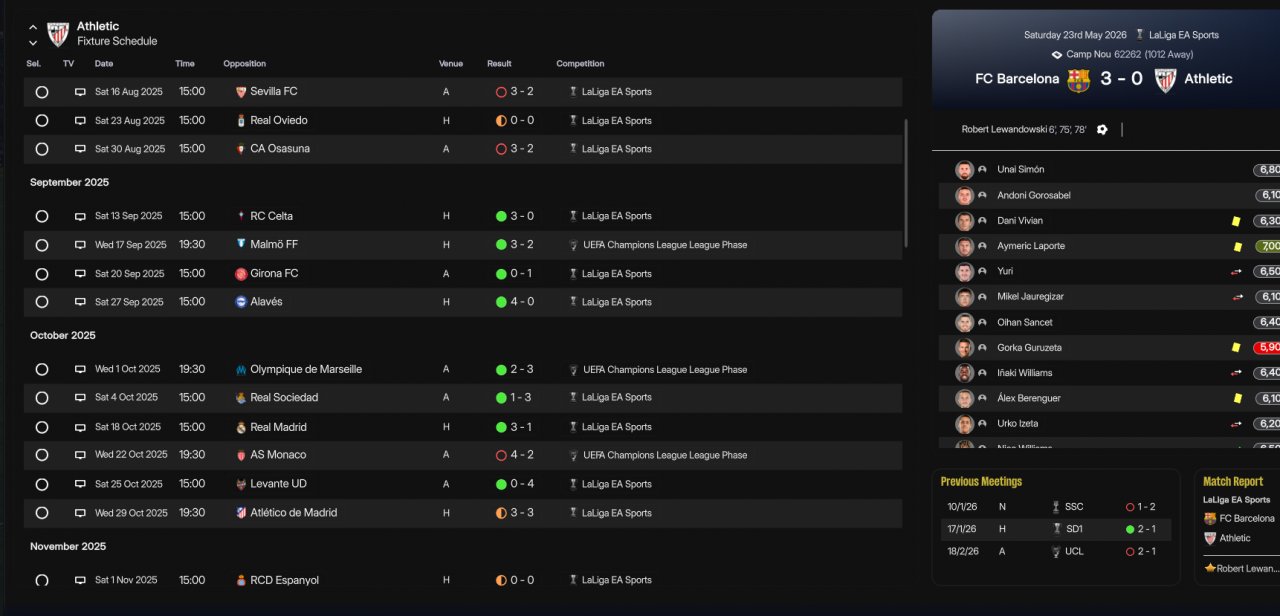Sort fixtures by the Opposition column header
Viewport: 1280px width, 616px height.
[245, 64]
